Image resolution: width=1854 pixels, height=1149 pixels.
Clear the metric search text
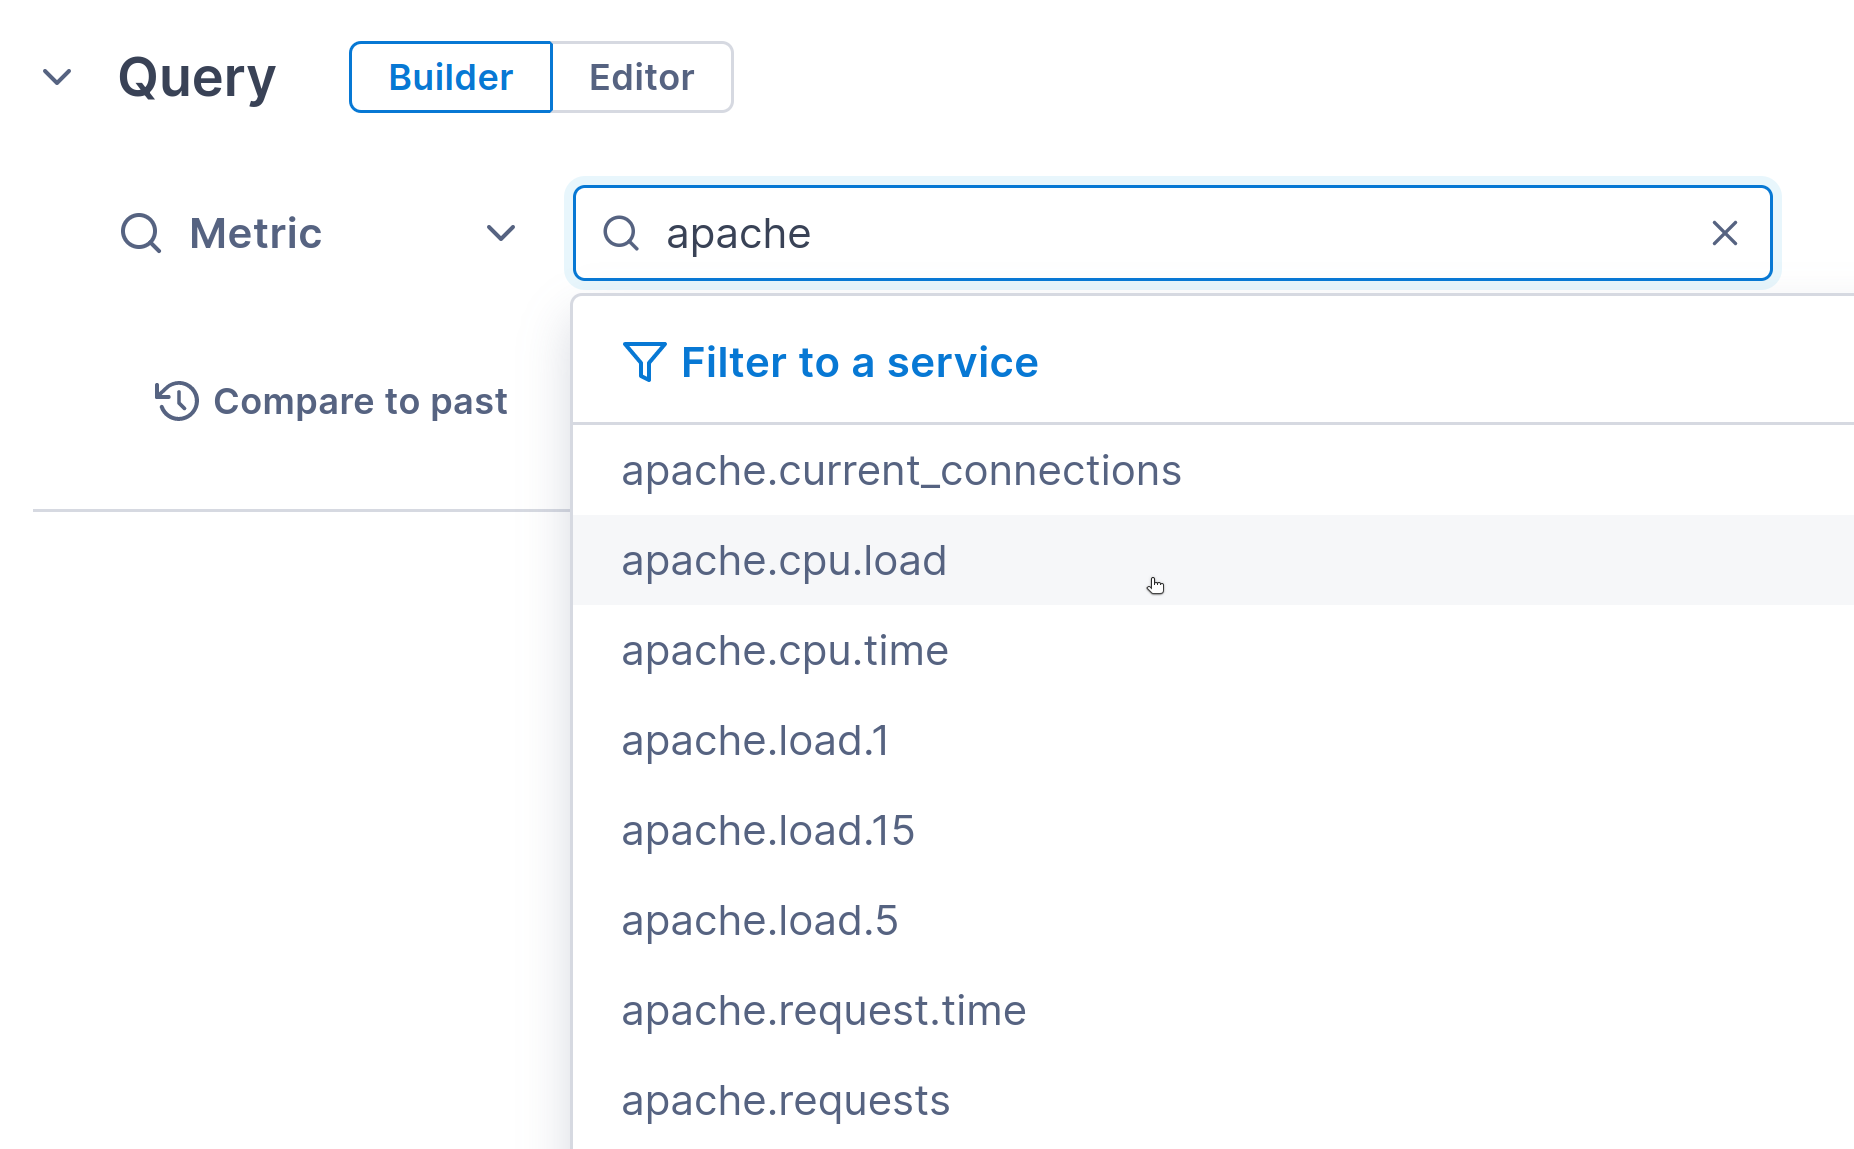pyautogui.click(x=1724, y=233)
